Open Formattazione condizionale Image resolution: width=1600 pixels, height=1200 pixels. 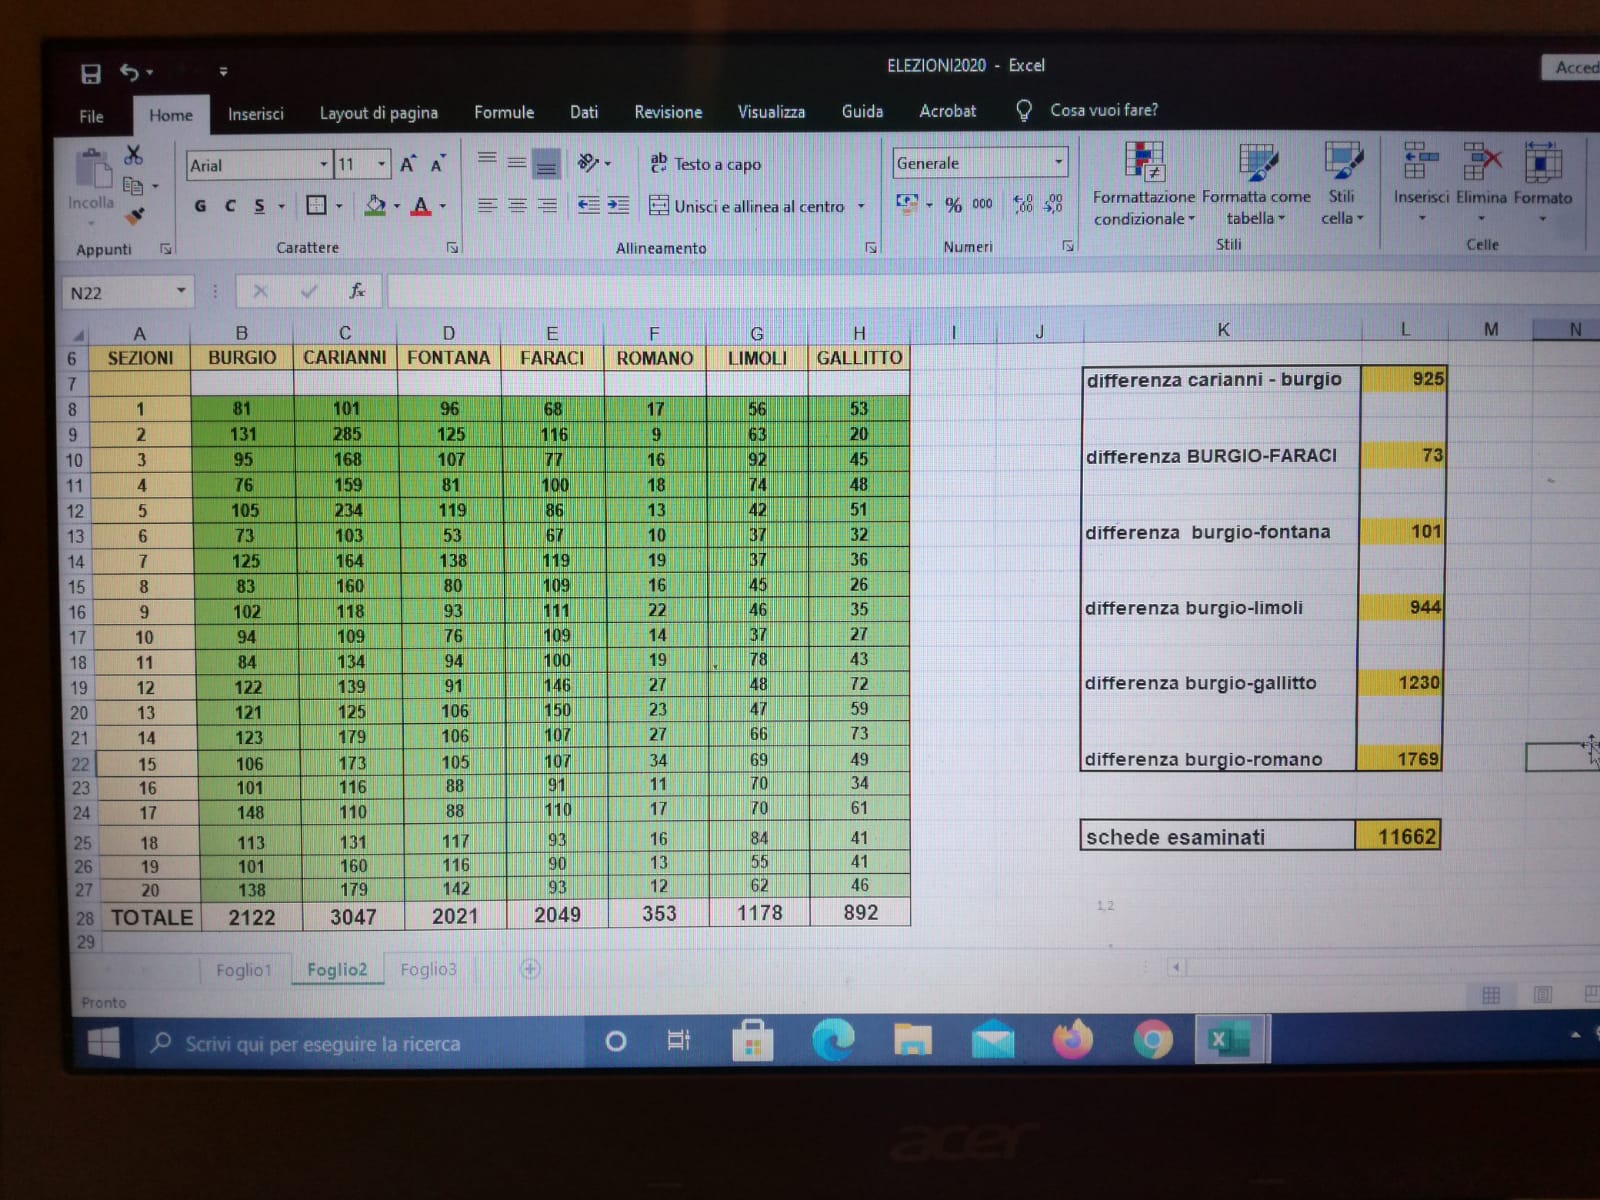pos(1143,185)
